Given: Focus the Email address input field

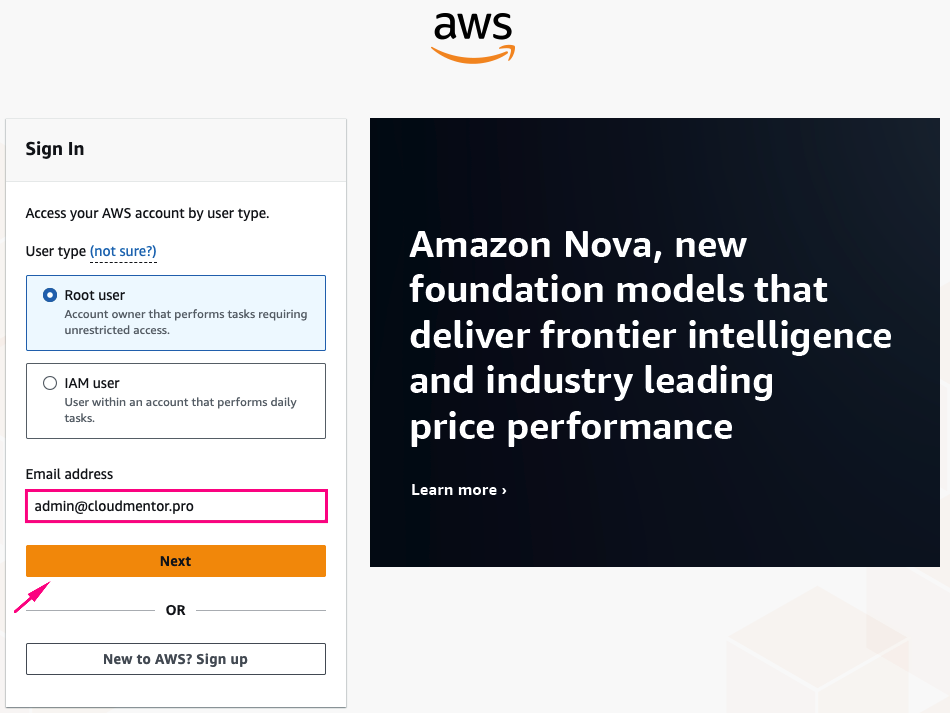Looking at the screenshot, I should tap(176, 506).
